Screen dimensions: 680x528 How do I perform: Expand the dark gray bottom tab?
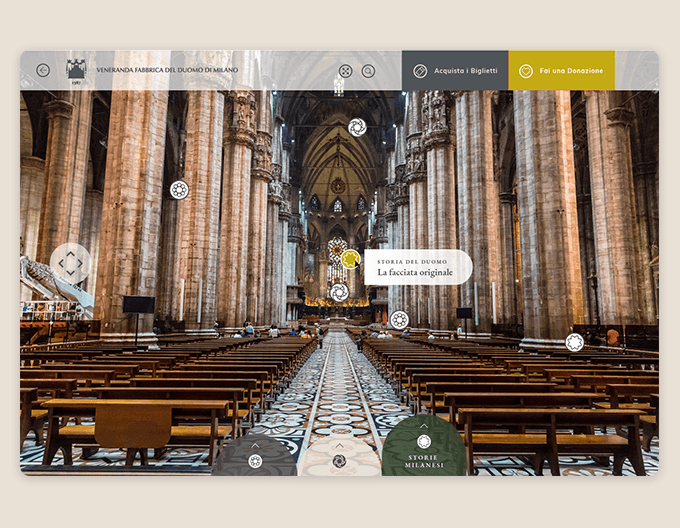point(255,456)
